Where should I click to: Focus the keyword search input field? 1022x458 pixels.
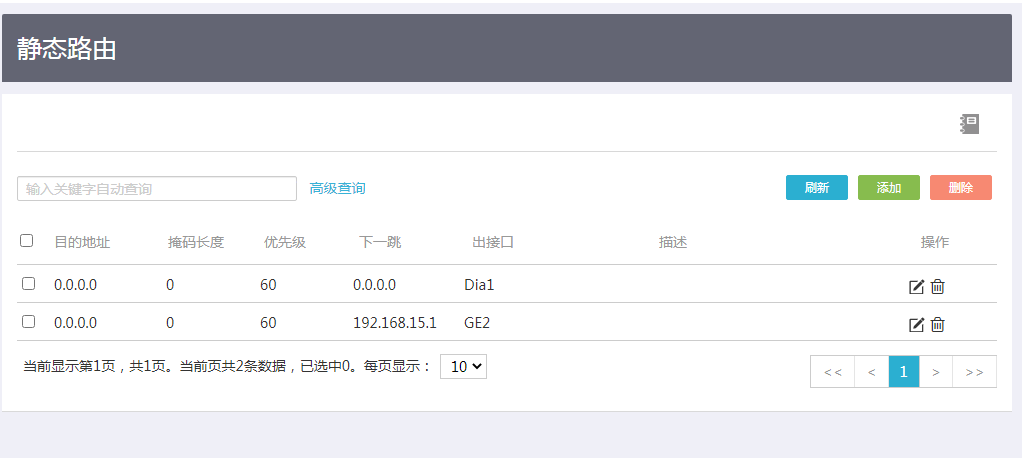157,189
